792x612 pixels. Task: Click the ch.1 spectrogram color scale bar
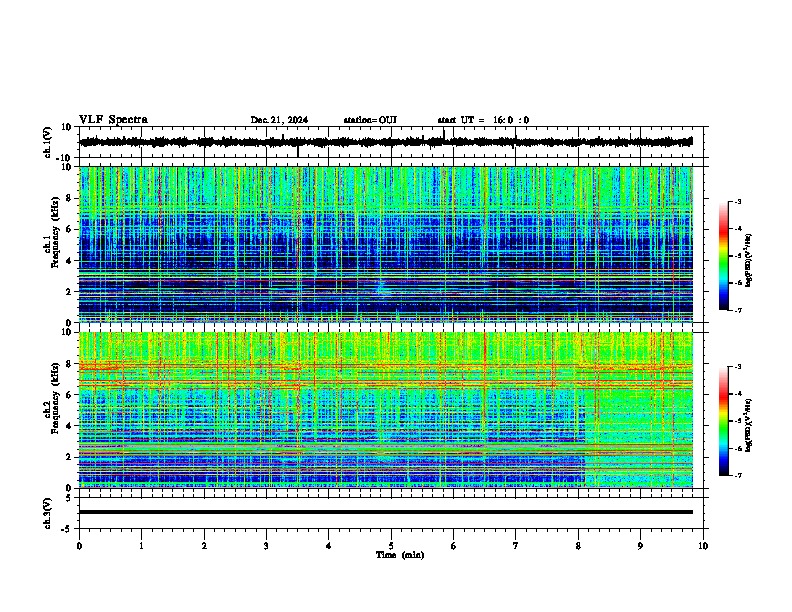[724, 256]
